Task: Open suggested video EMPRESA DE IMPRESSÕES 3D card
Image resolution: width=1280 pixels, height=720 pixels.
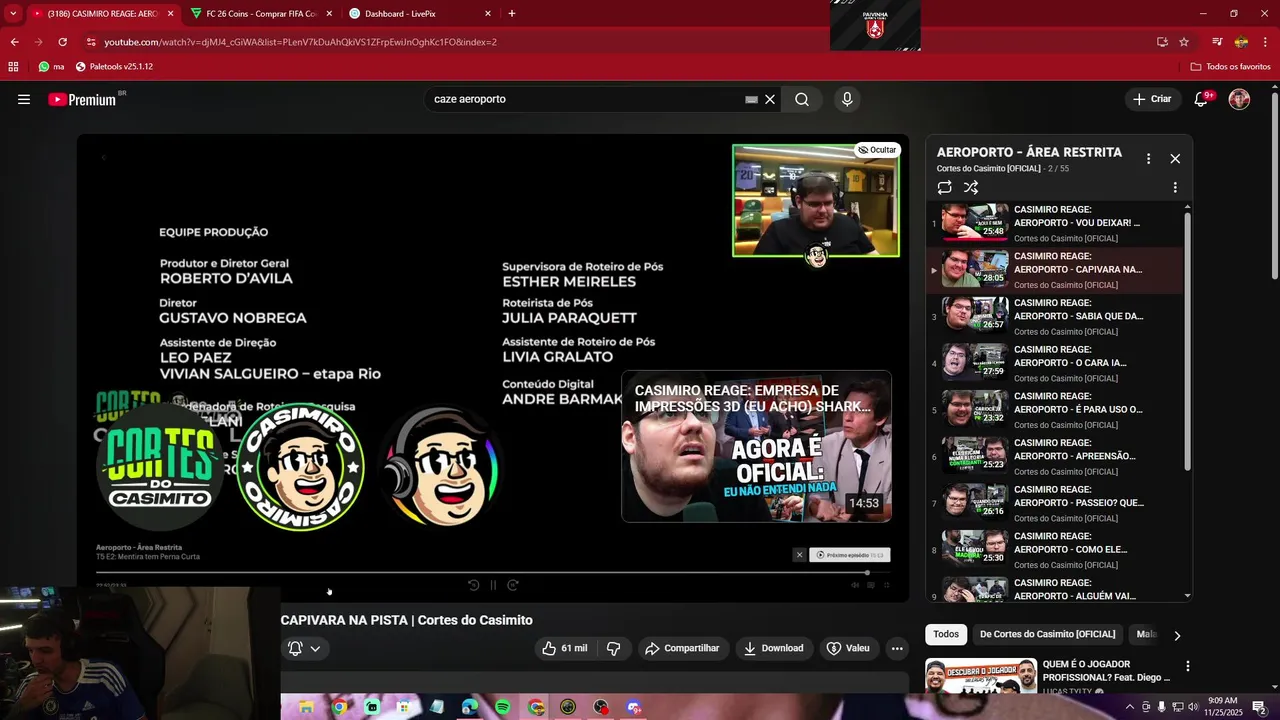Action: [756, 446]
